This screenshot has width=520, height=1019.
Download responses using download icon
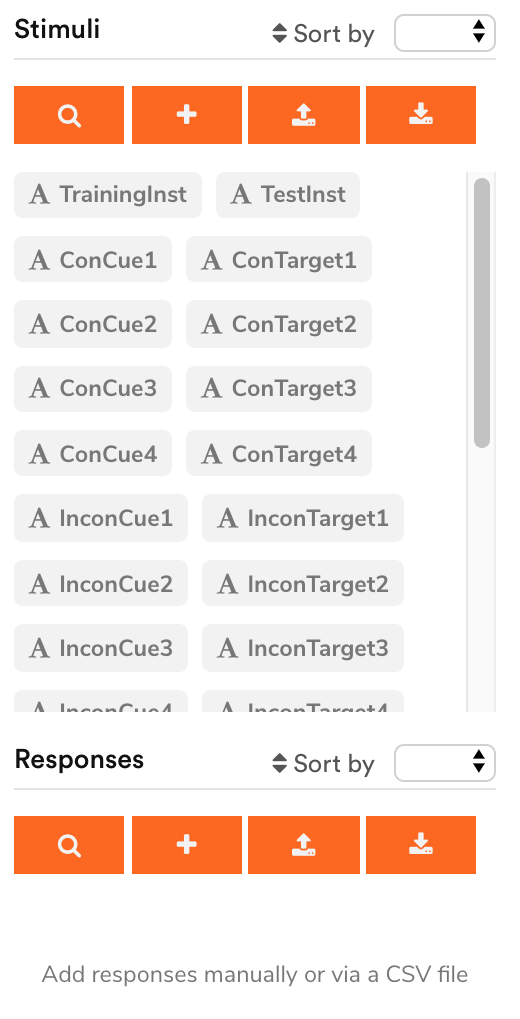421,845
